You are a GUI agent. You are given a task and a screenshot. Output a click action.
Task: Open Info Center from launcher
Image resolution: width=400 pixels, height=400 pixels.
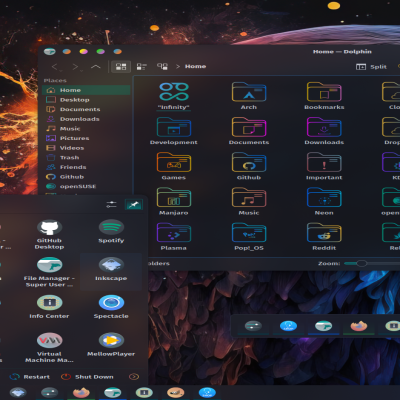coord(49,307)
